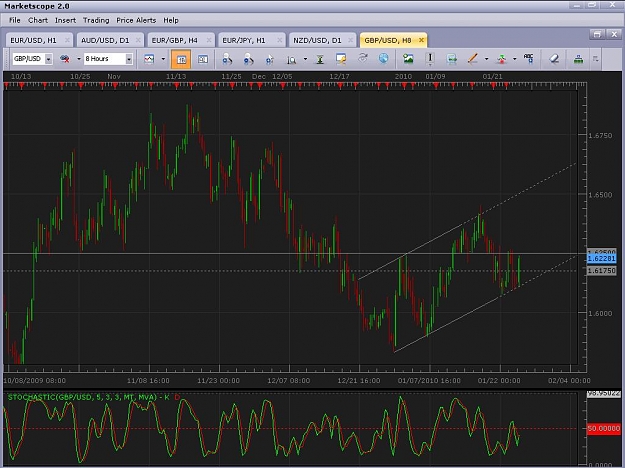
Task: Click the green stamp icon
Action: (578, 59)
